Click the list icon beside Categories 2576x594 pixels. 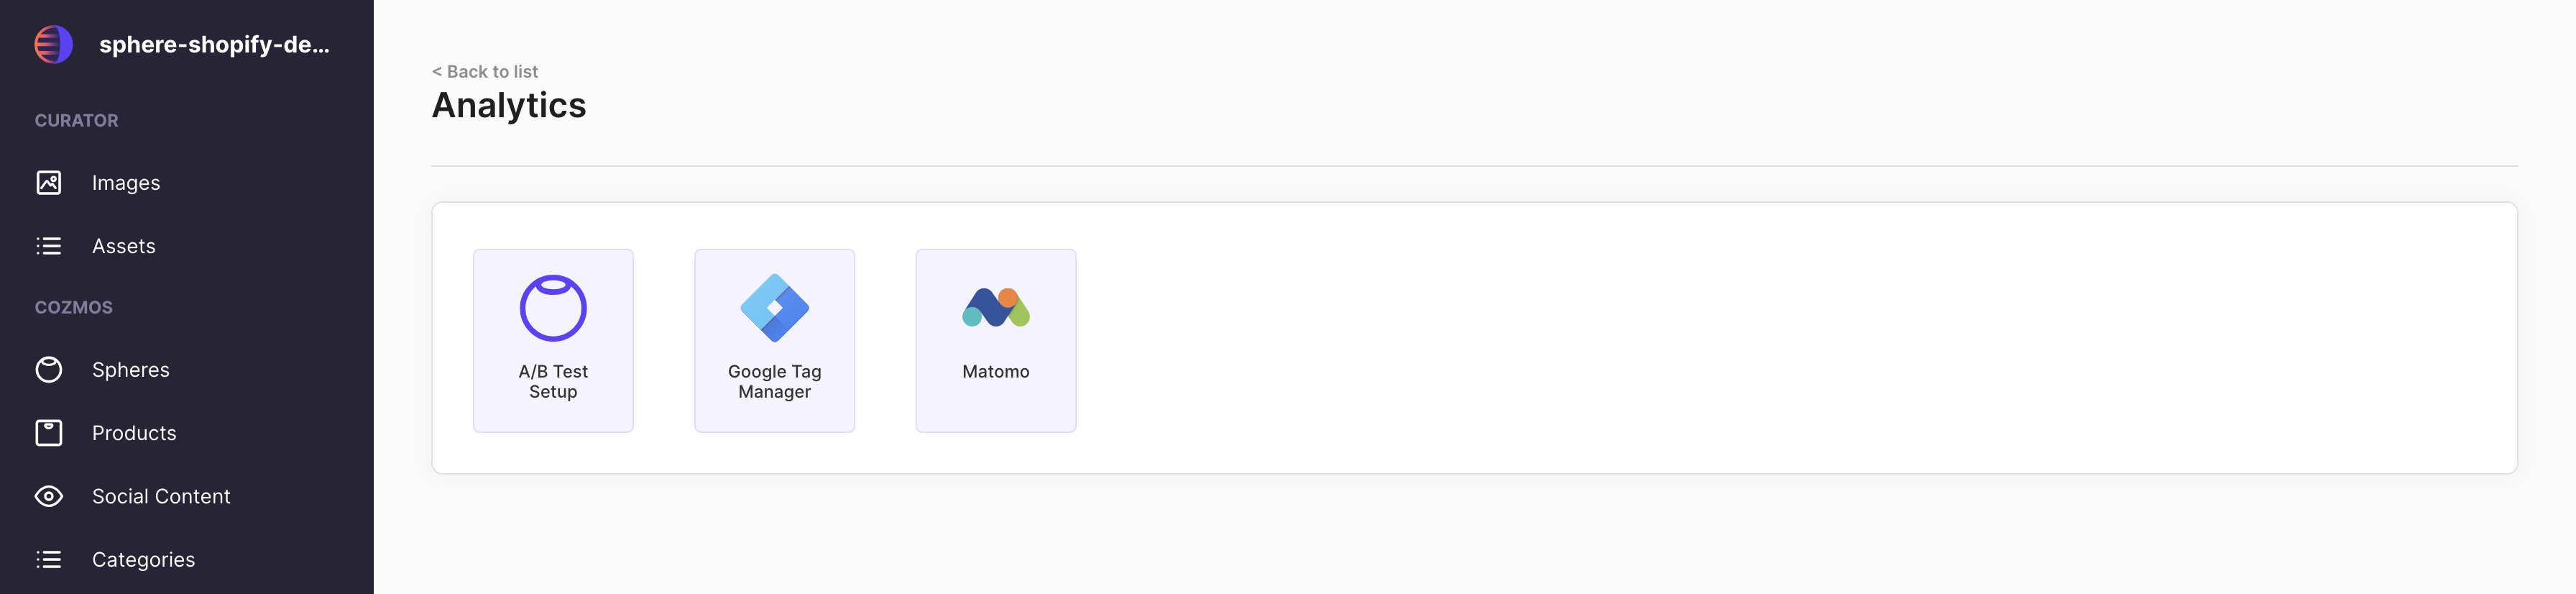click(49, 559)
